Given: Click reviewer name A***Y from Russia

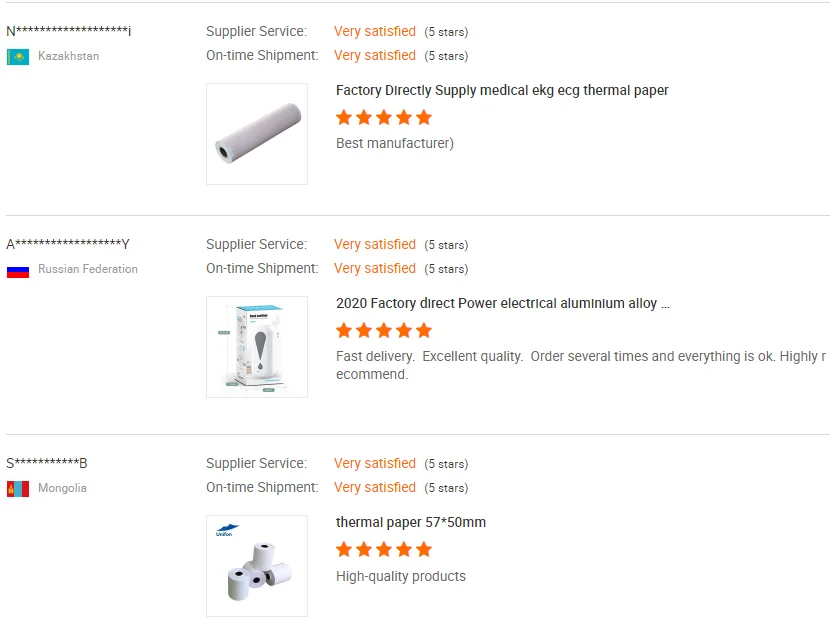Looking at the screenshot, I should click(x=68, y=244).
